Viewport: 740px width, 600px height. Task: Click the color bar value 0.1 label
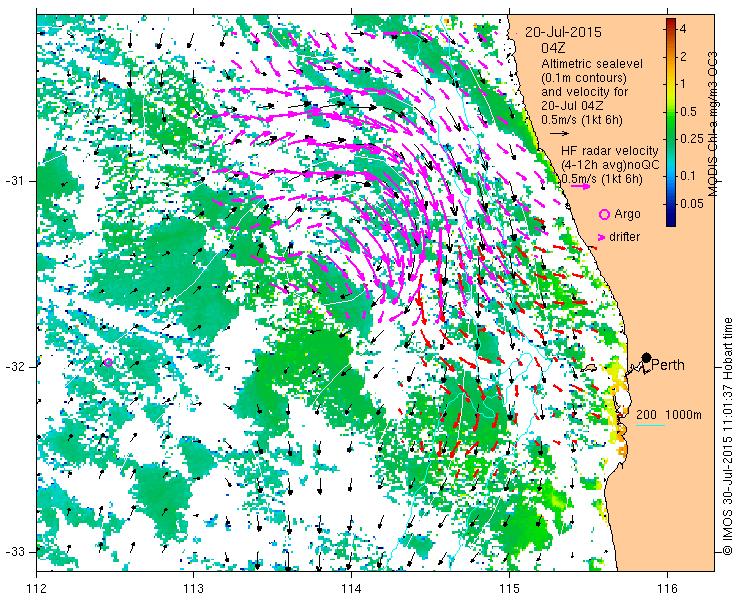tap(688, 176)
